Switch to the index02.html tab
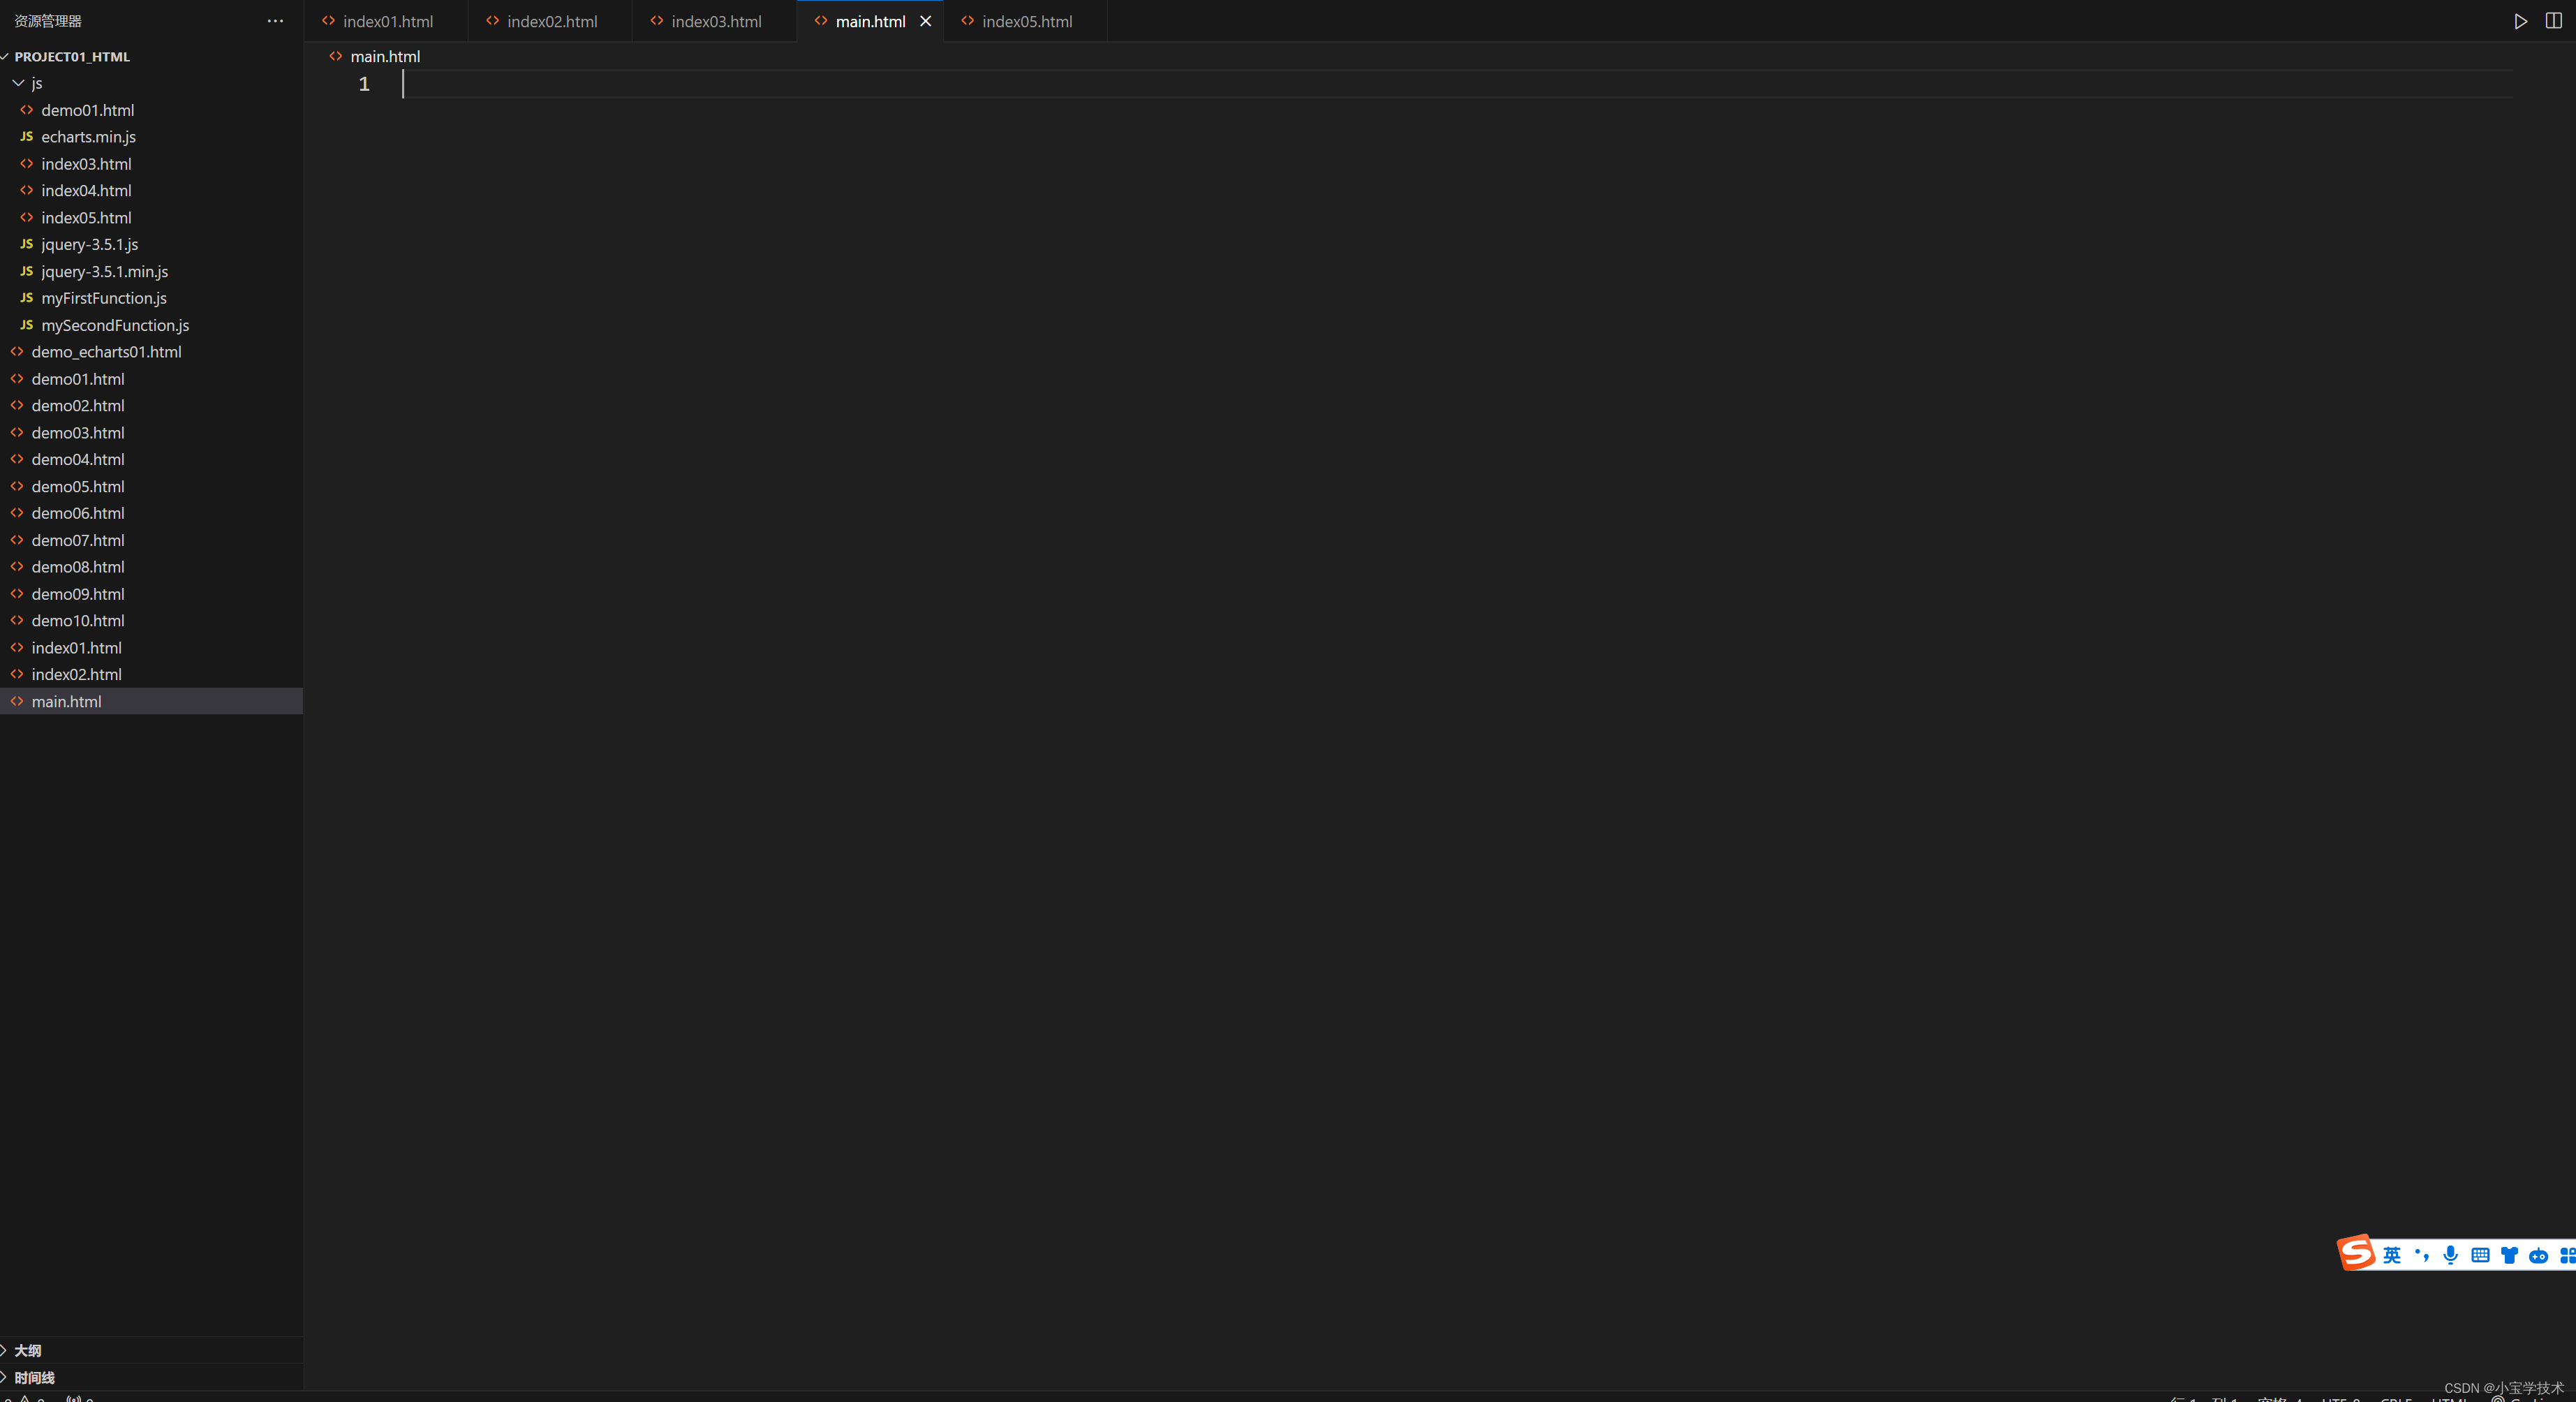Screen dimensions: 2576x1402 [x=551, y=21]
